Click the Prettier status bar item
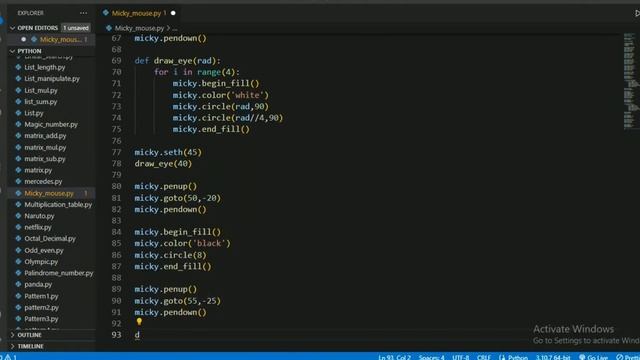 click(628, 357)
